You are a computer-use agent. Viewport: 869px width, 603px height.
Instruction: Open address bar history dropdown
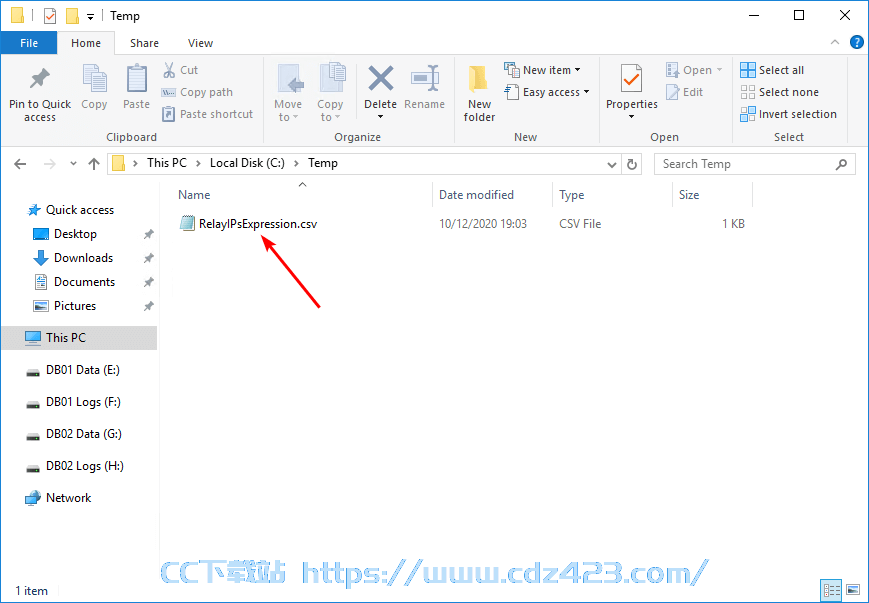(612, 164)
